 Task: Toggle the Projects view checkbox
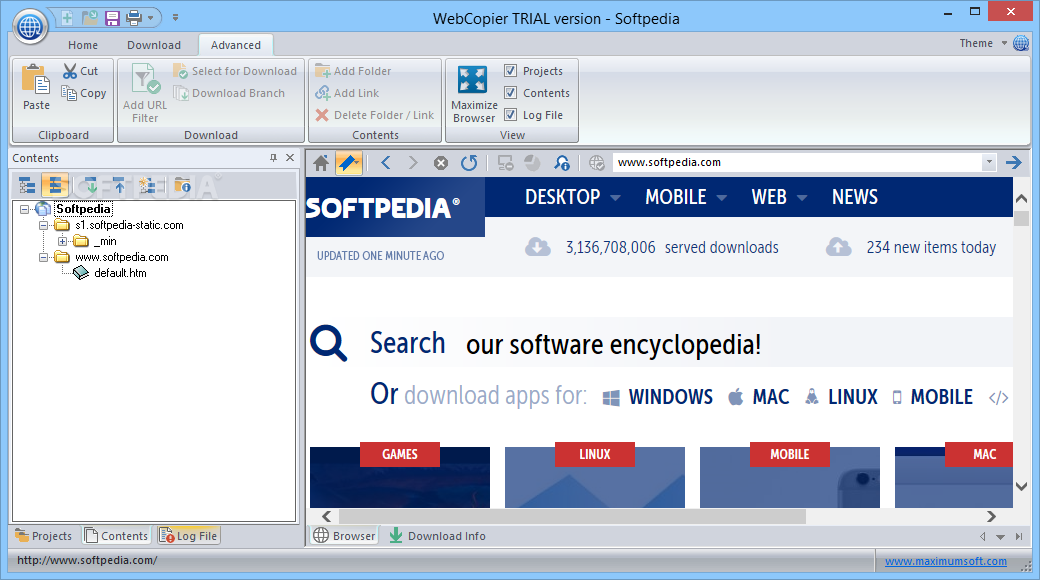[511, 70]
